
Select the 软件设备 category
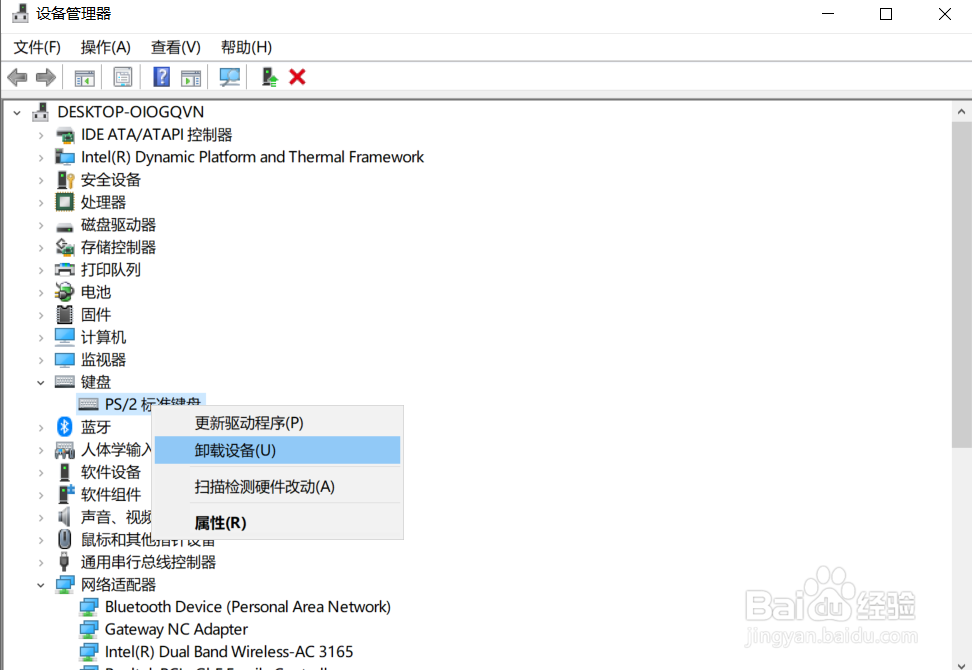111,472
